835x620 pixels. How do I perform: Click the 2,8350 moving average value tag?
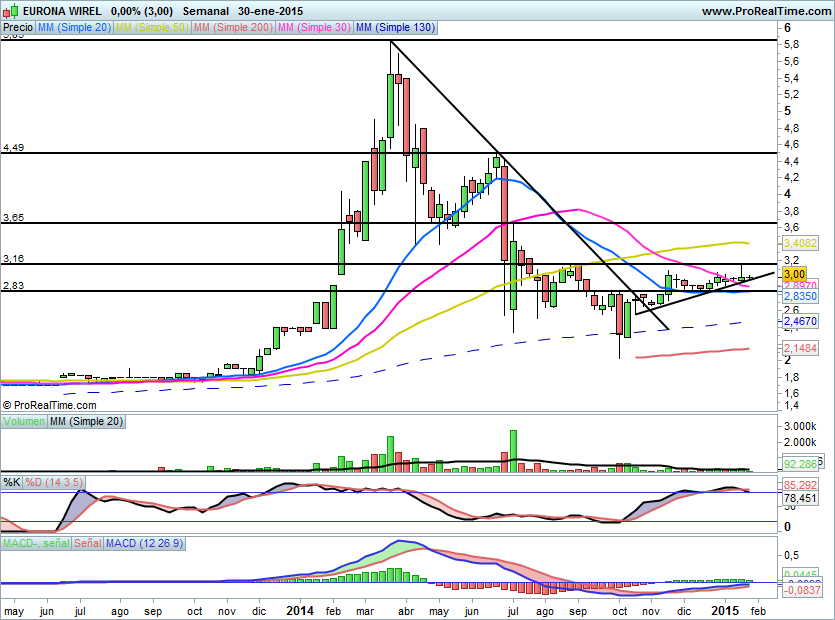click(800, 296)
